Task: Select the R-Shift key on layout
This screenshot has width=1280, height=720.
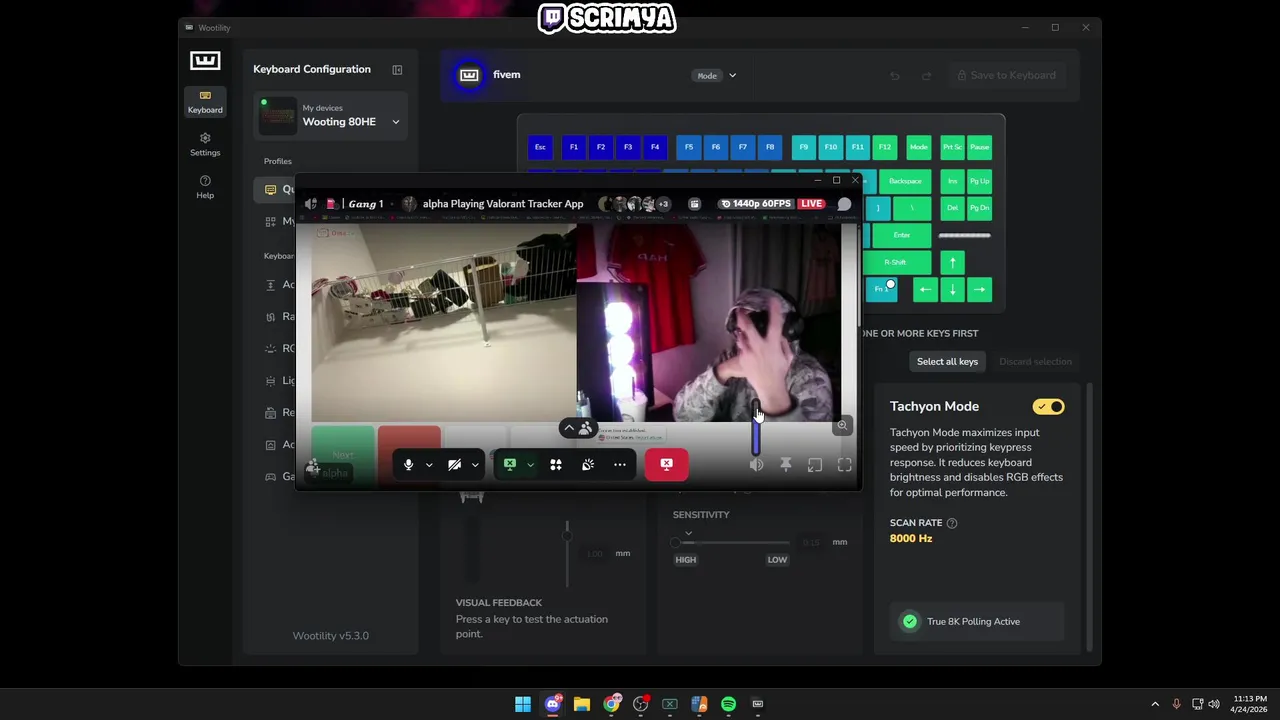Action: pos(895,262)
